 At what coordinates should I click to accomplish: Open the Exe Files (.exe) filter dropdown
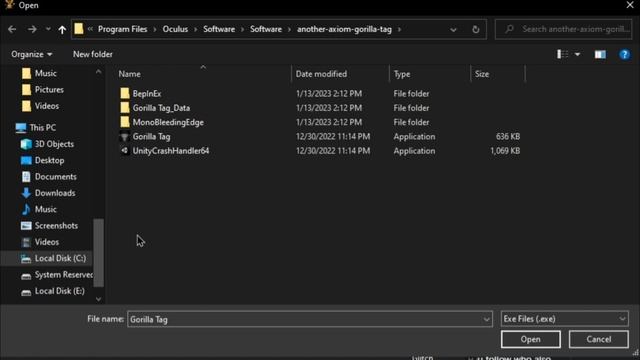pos(564,319)
